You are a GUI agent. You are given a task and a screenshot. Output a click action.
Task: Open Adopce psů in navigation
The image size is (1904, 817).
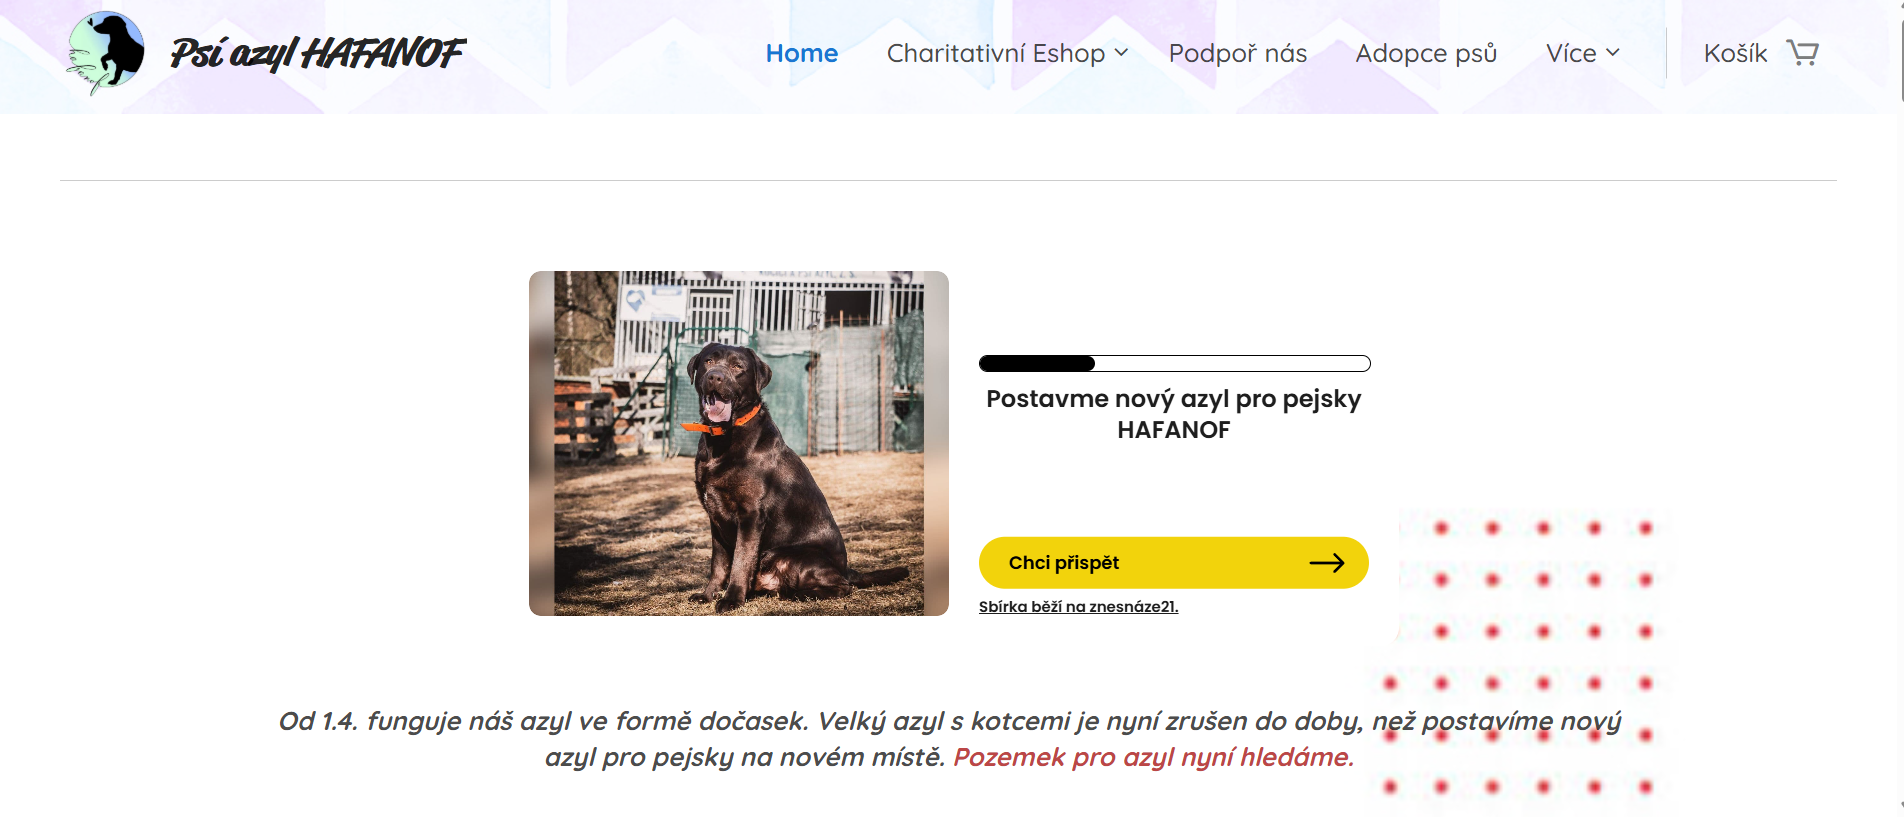pyautogui.click(x=1426, y=53)
